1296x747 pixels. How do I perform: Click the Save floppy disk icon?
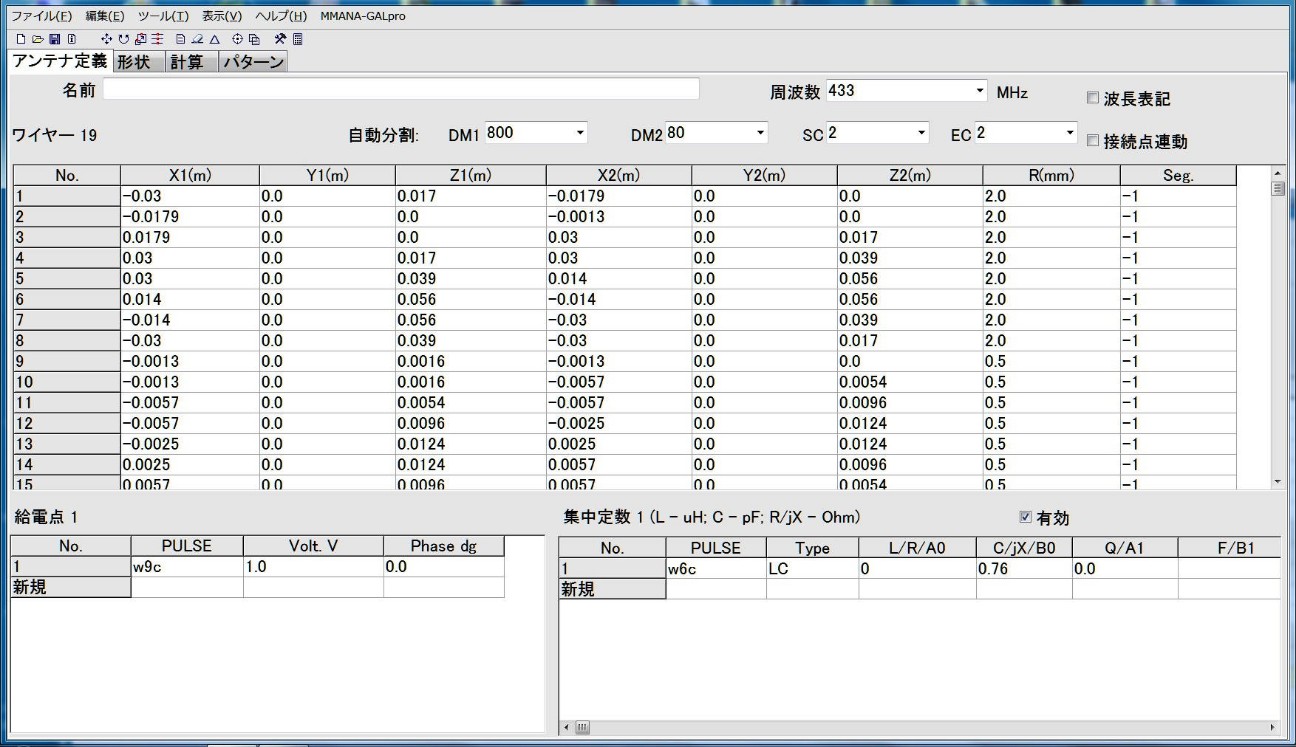55,39
